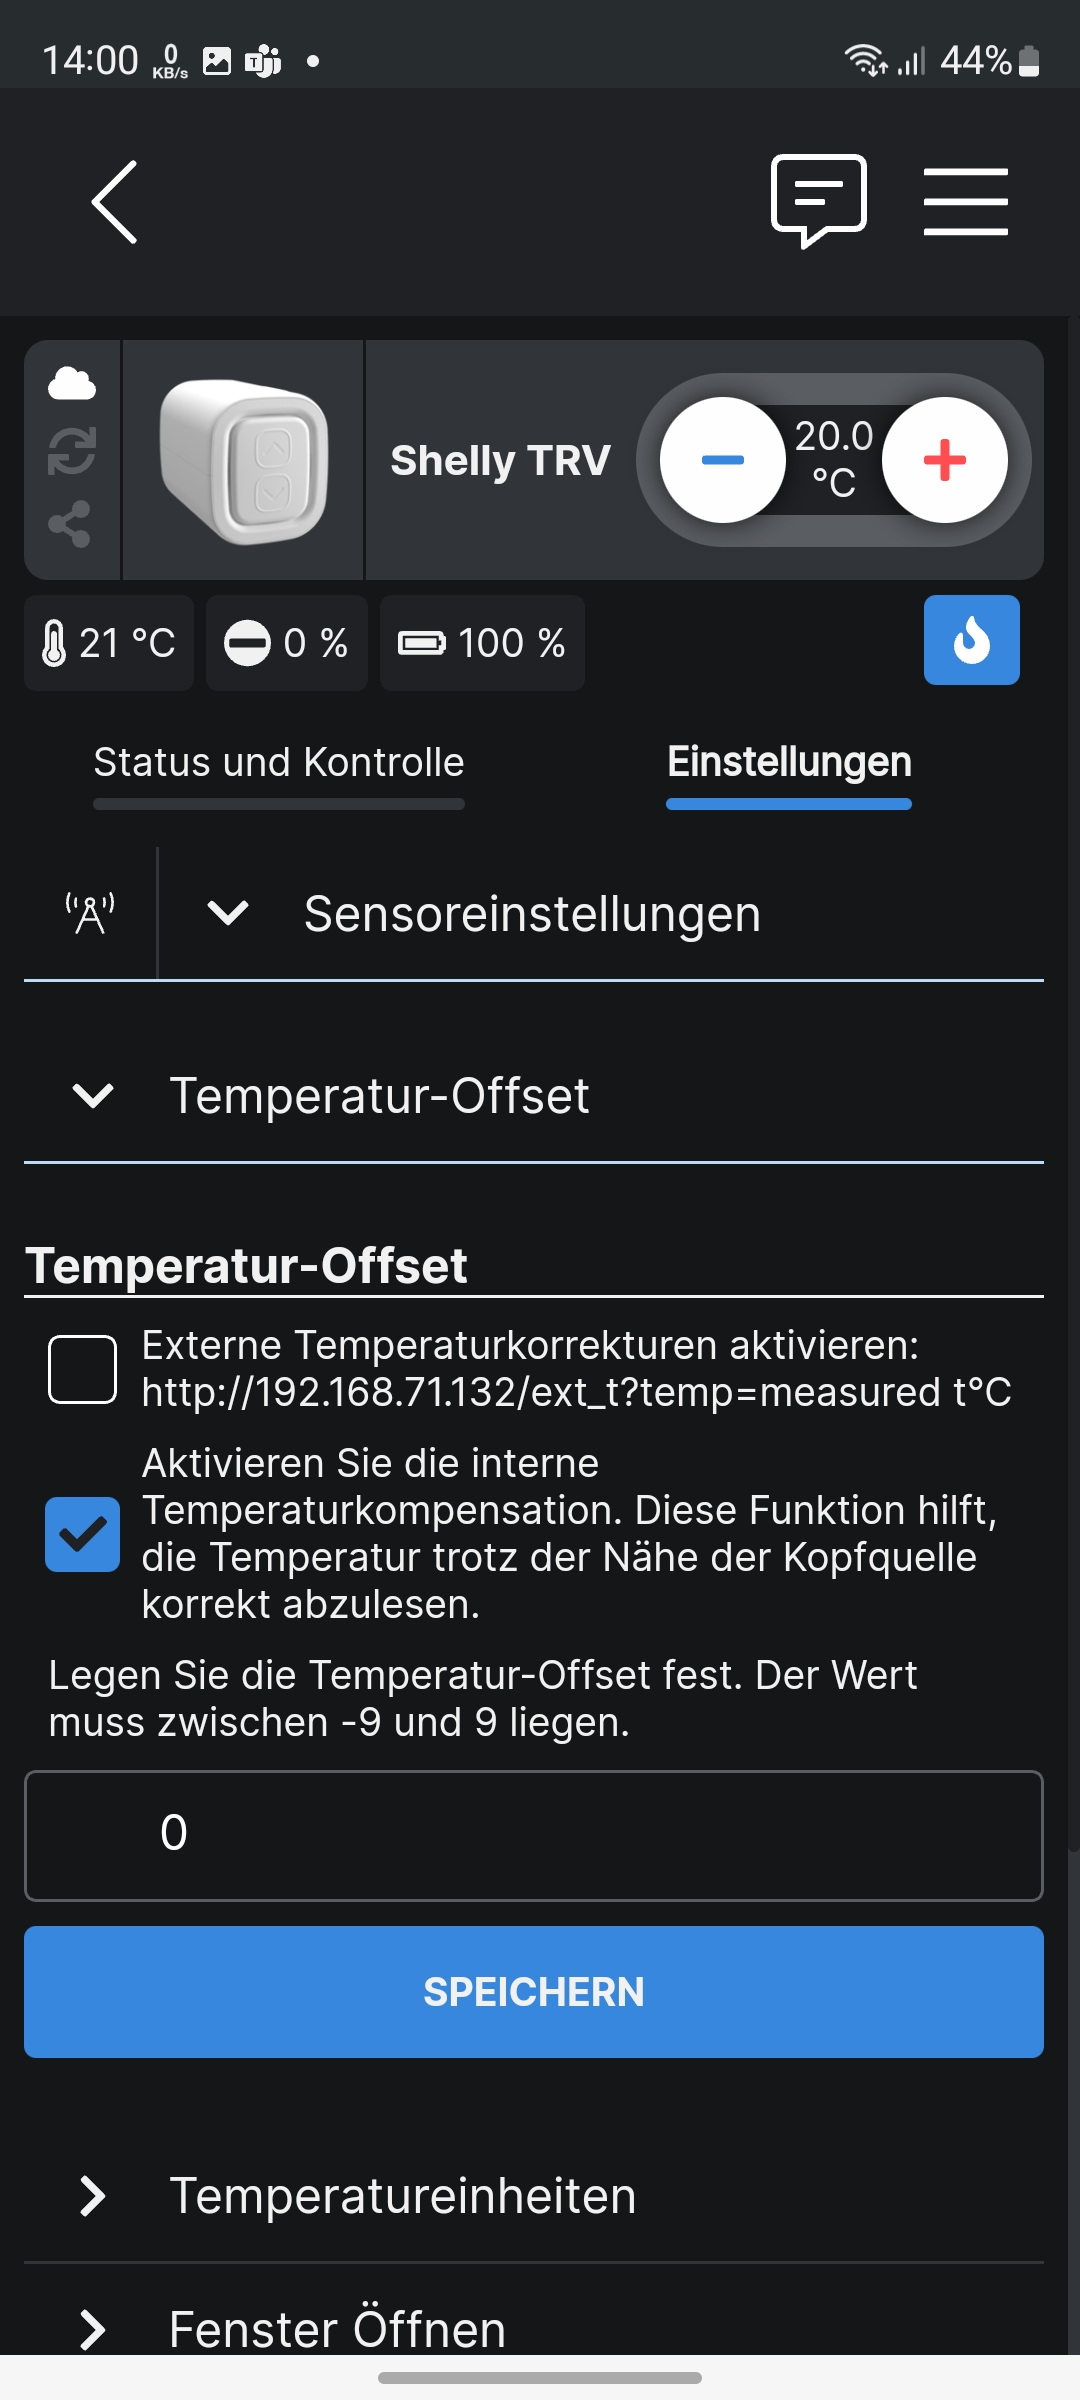
Task: Expand the Fenster Öffnen section
Action: (x=94, y=2329)
